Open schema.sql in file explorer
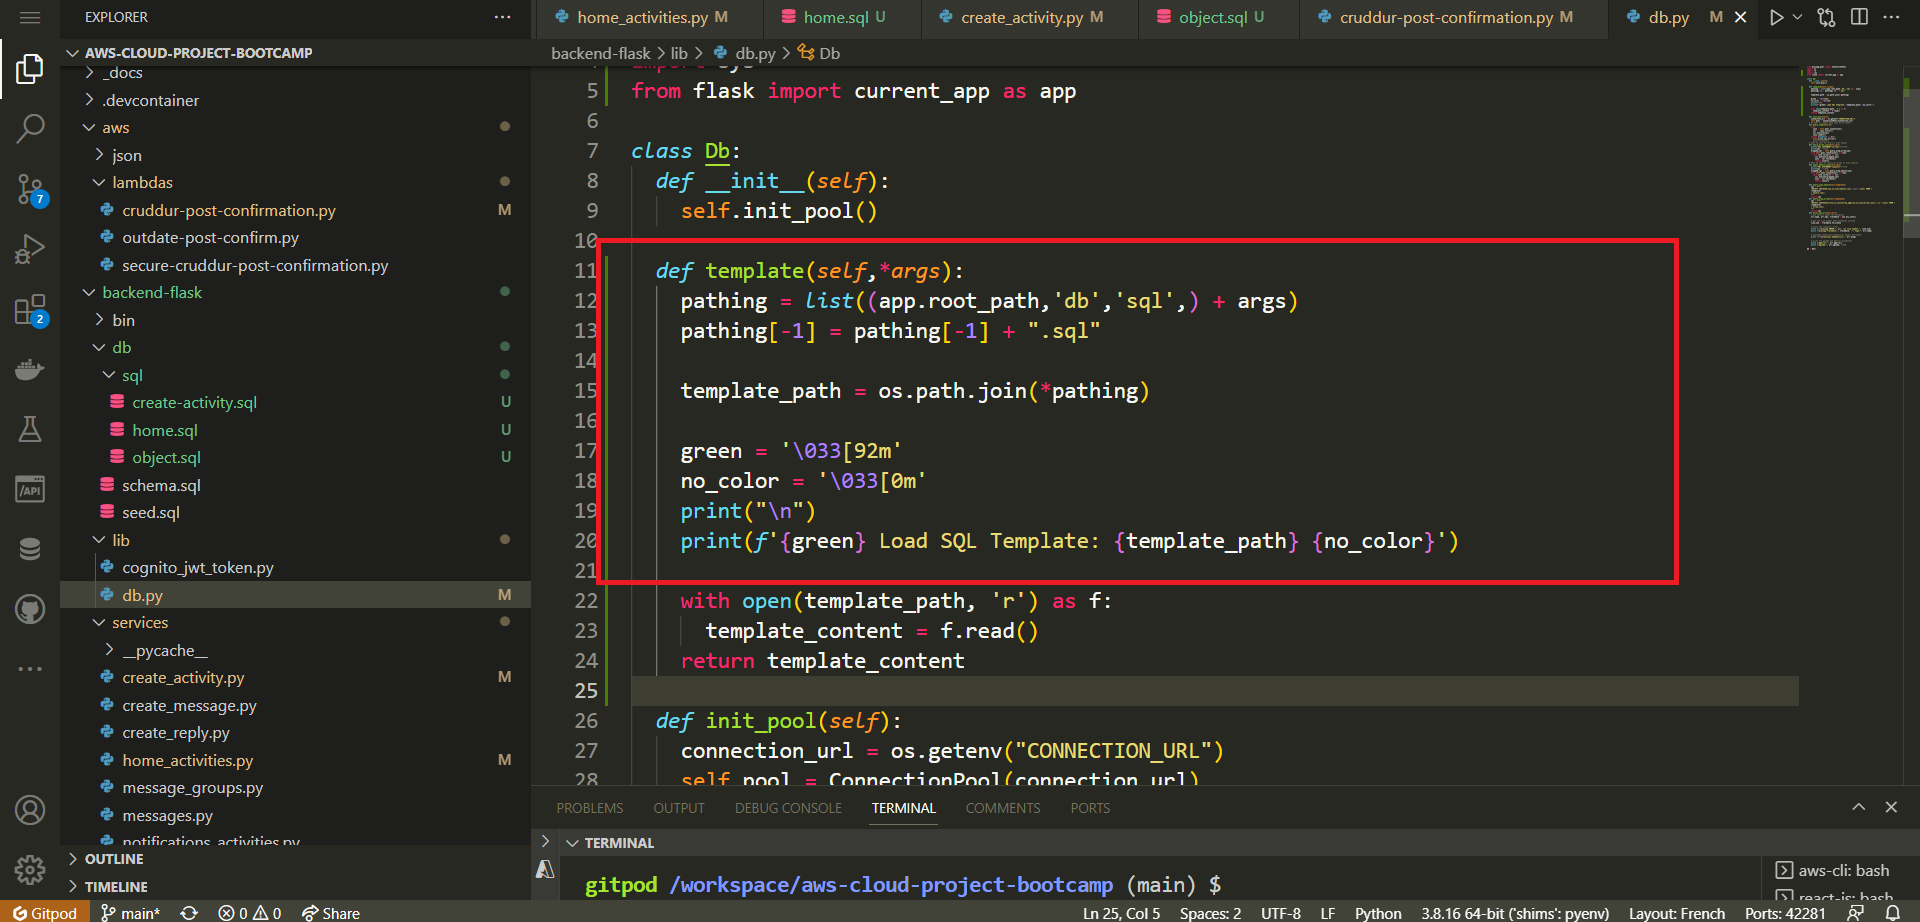Image resolution: width=1920 pixels, height=922 pixels. [161, 485]
